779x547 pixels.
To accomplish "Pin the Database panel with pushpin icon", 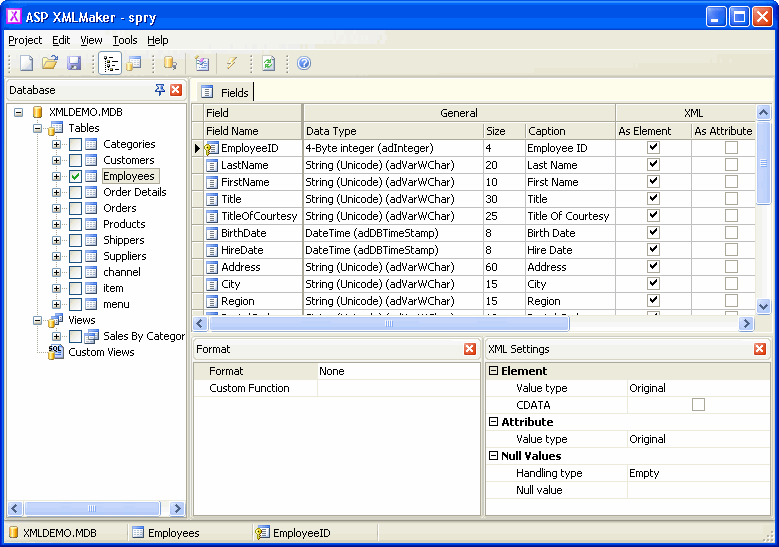I will click(160, 90).
